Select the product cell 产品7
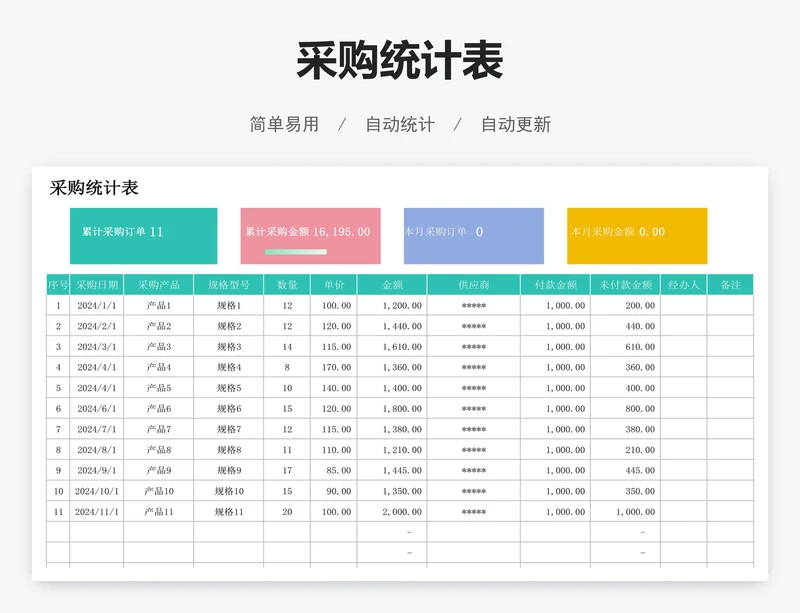Image resolution: width=800 pixels, height=613 pixels. click(159, 429)
